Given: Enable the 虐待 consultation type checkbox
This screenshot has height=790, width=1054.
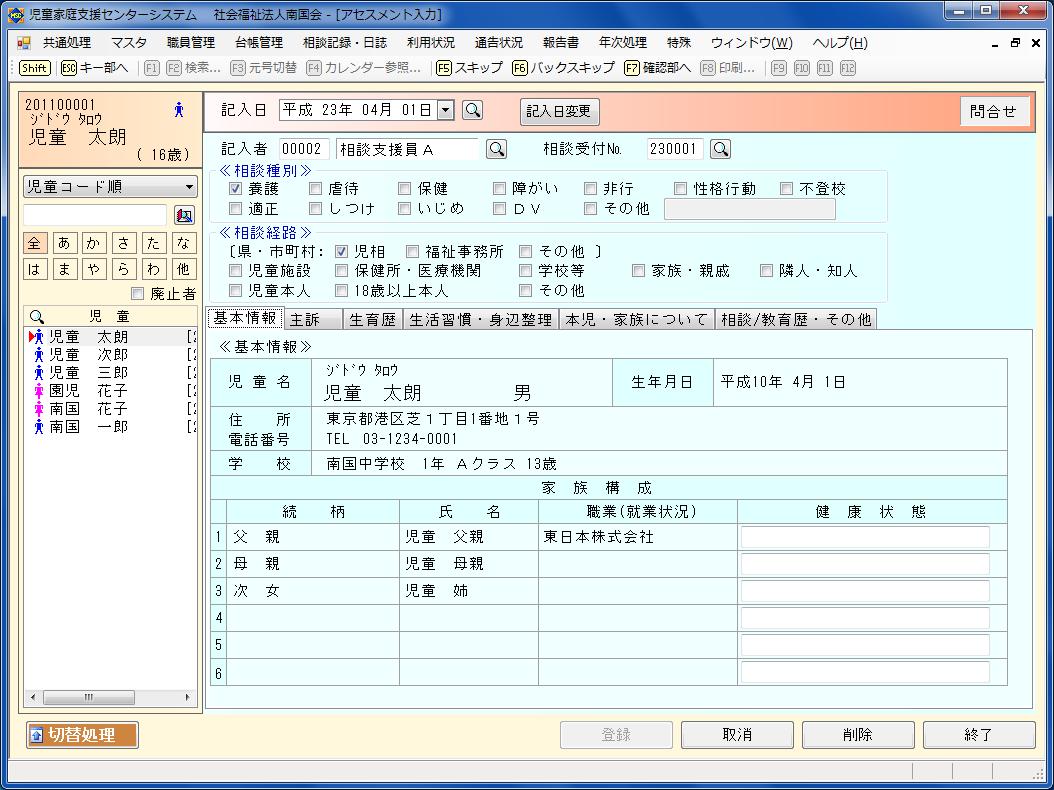Looking at the screenshot, I should pos(315,188).
